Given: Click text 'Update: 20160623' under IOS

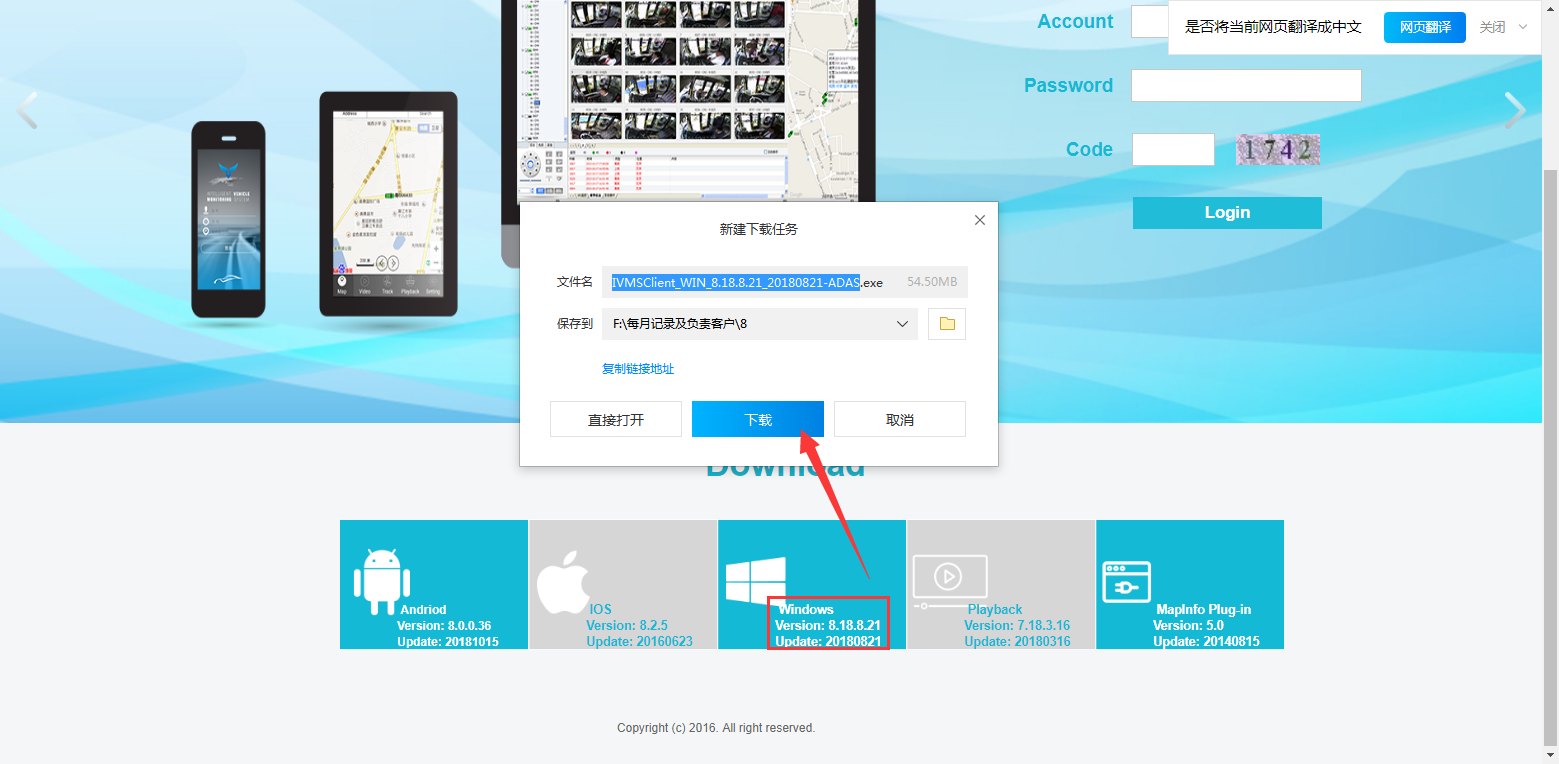Looking at the screenshot, I should (639, 641).
